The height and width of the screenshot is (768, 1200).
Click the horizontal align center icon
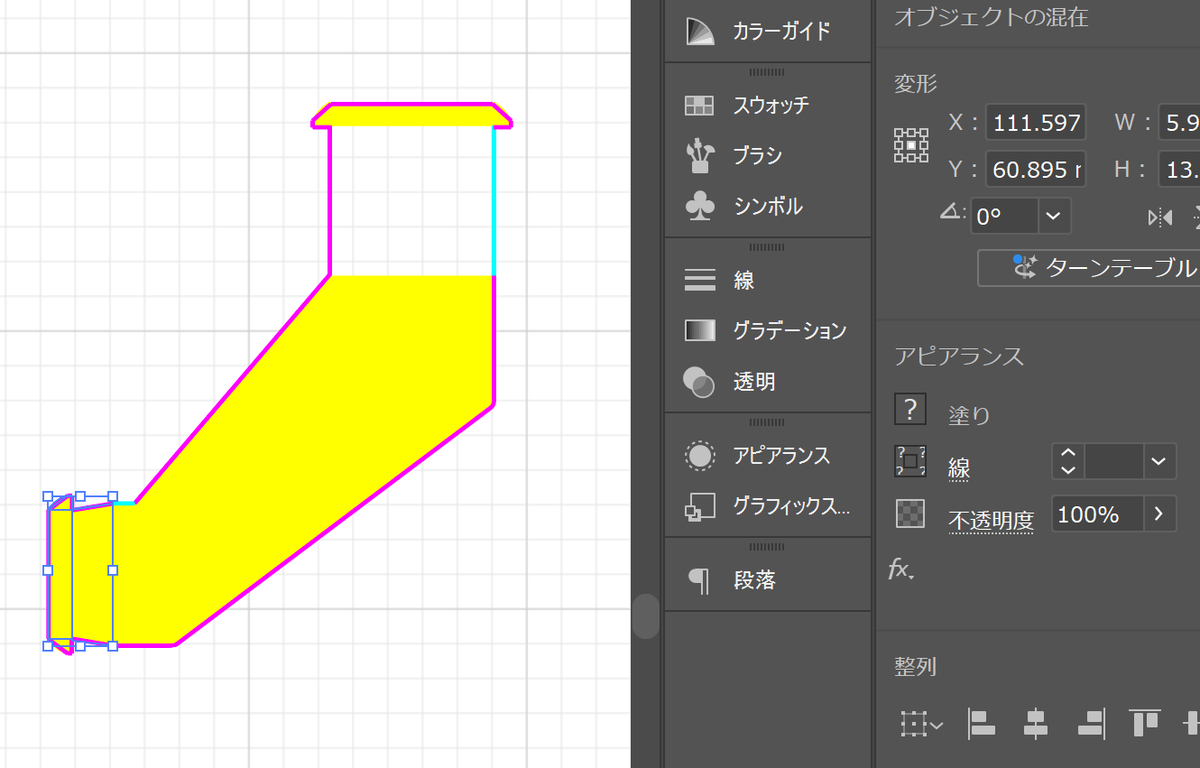[x=1036, y=722]
